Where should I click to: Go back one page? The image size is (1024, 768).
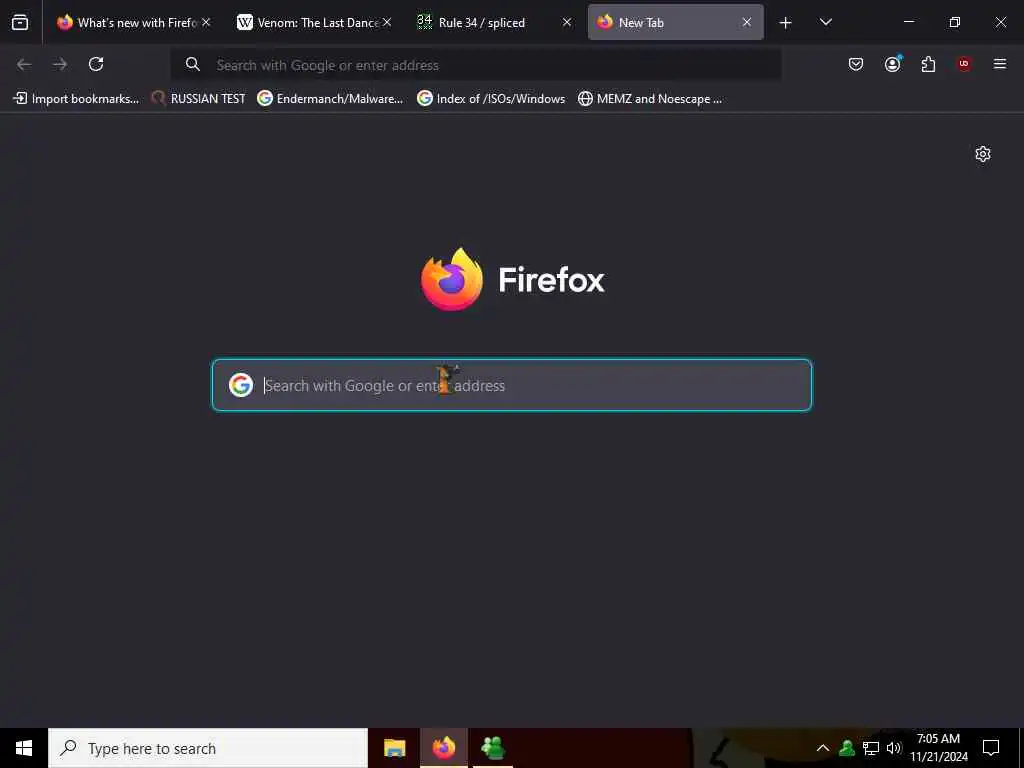24,64
